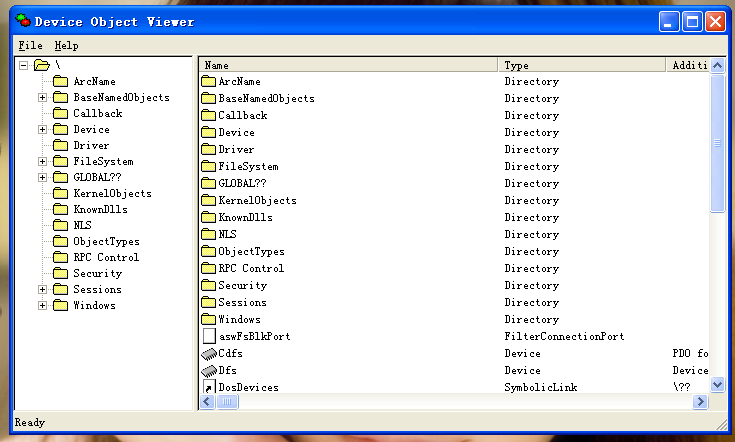This screenshot has width=735, height=442.
Task: Collapse the root backslash tree node
Action: coord(23,65)
